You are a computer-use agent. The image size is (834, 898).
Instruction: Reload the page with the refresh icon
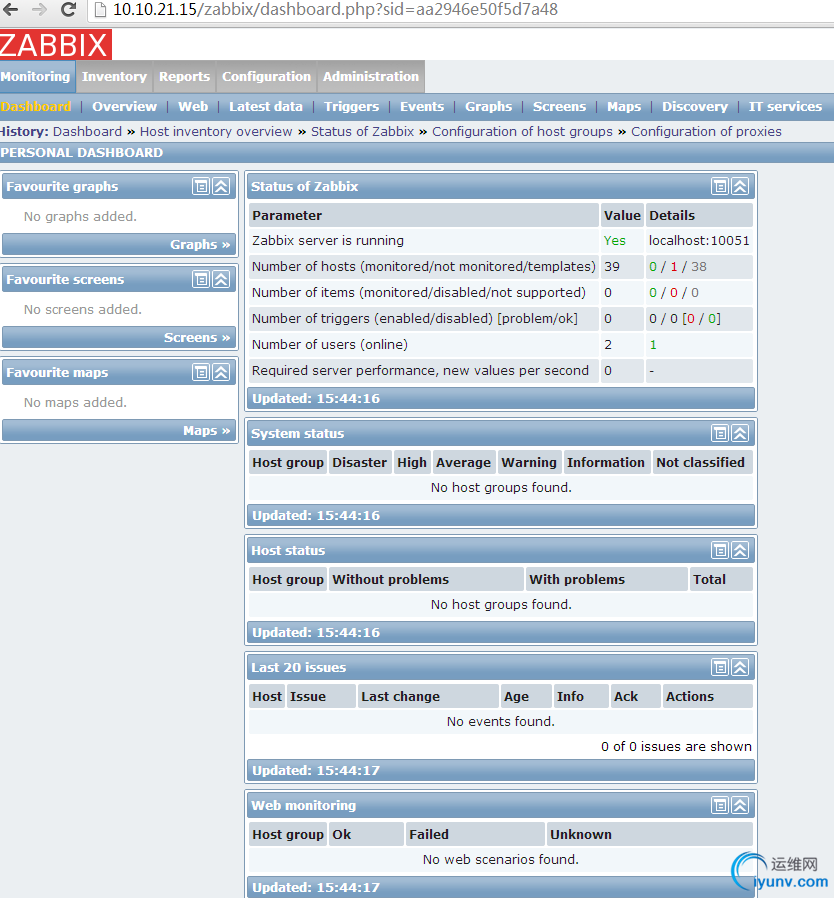tap(69, 9)
